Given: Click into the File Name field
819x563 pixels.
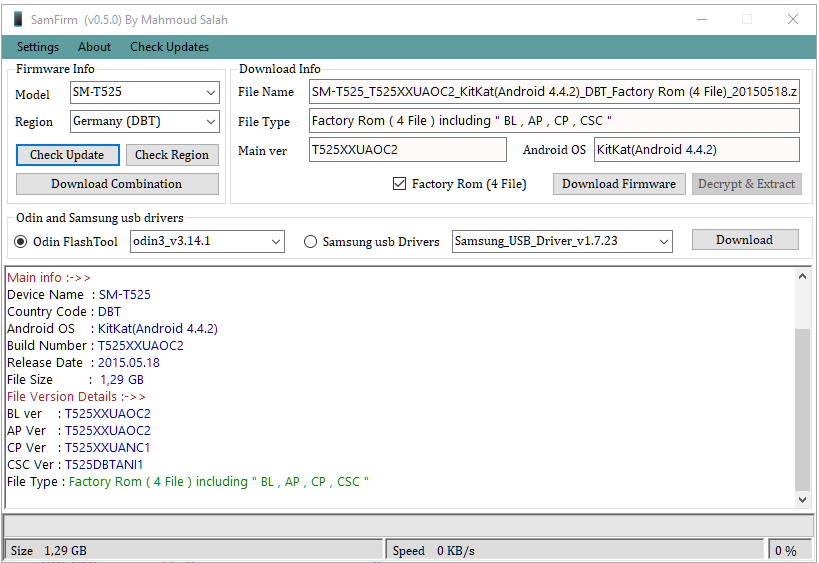Looking at the screenshot, I should click(554, 92).
